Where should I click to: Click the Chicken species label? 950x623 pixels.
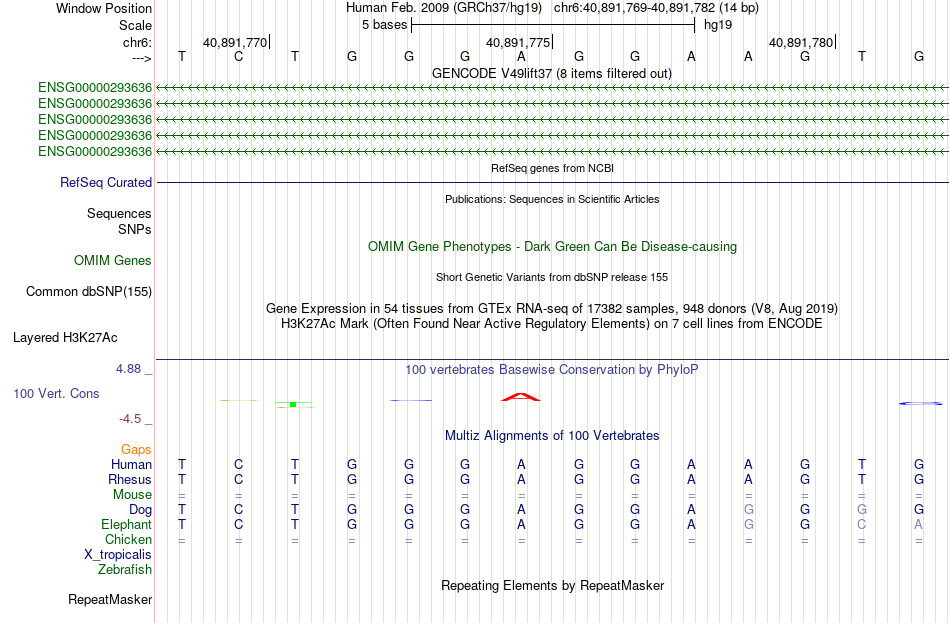pyautogui.click(x=128, y=540)
